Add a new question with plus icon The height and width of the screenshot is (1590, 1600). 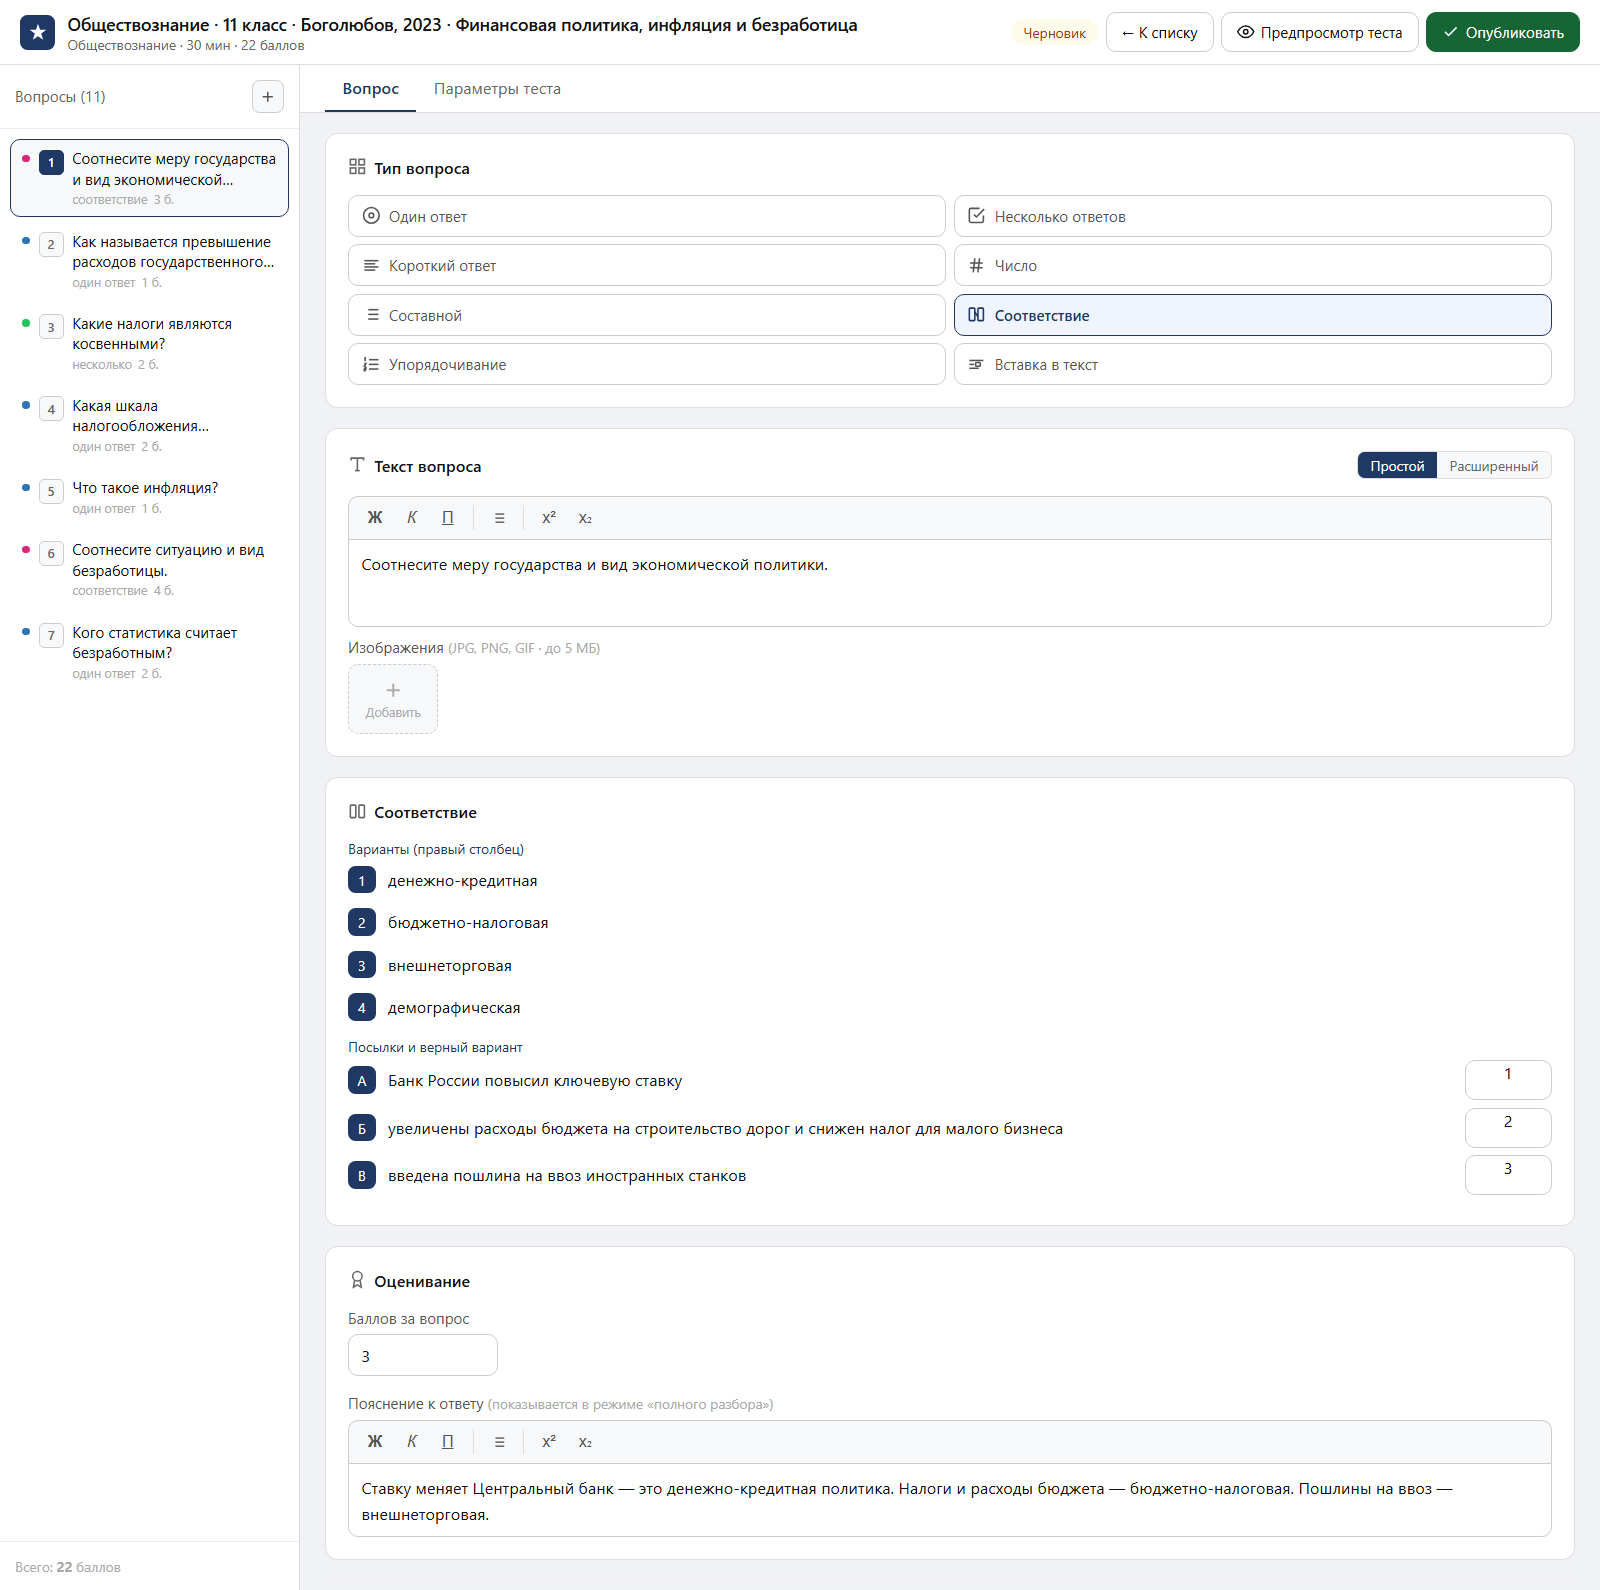pos(268,97)
